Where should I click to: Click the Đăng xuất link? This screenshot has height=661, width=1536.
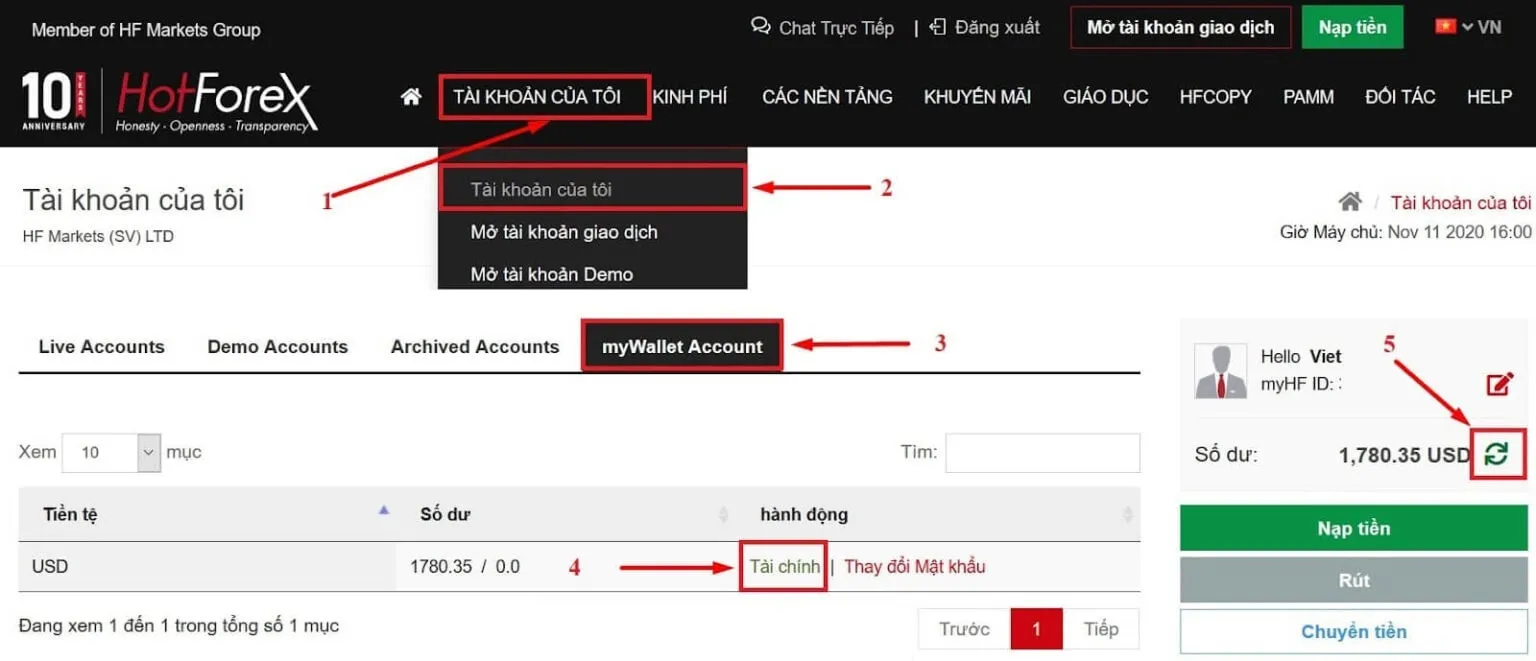[x=997, y=27]
